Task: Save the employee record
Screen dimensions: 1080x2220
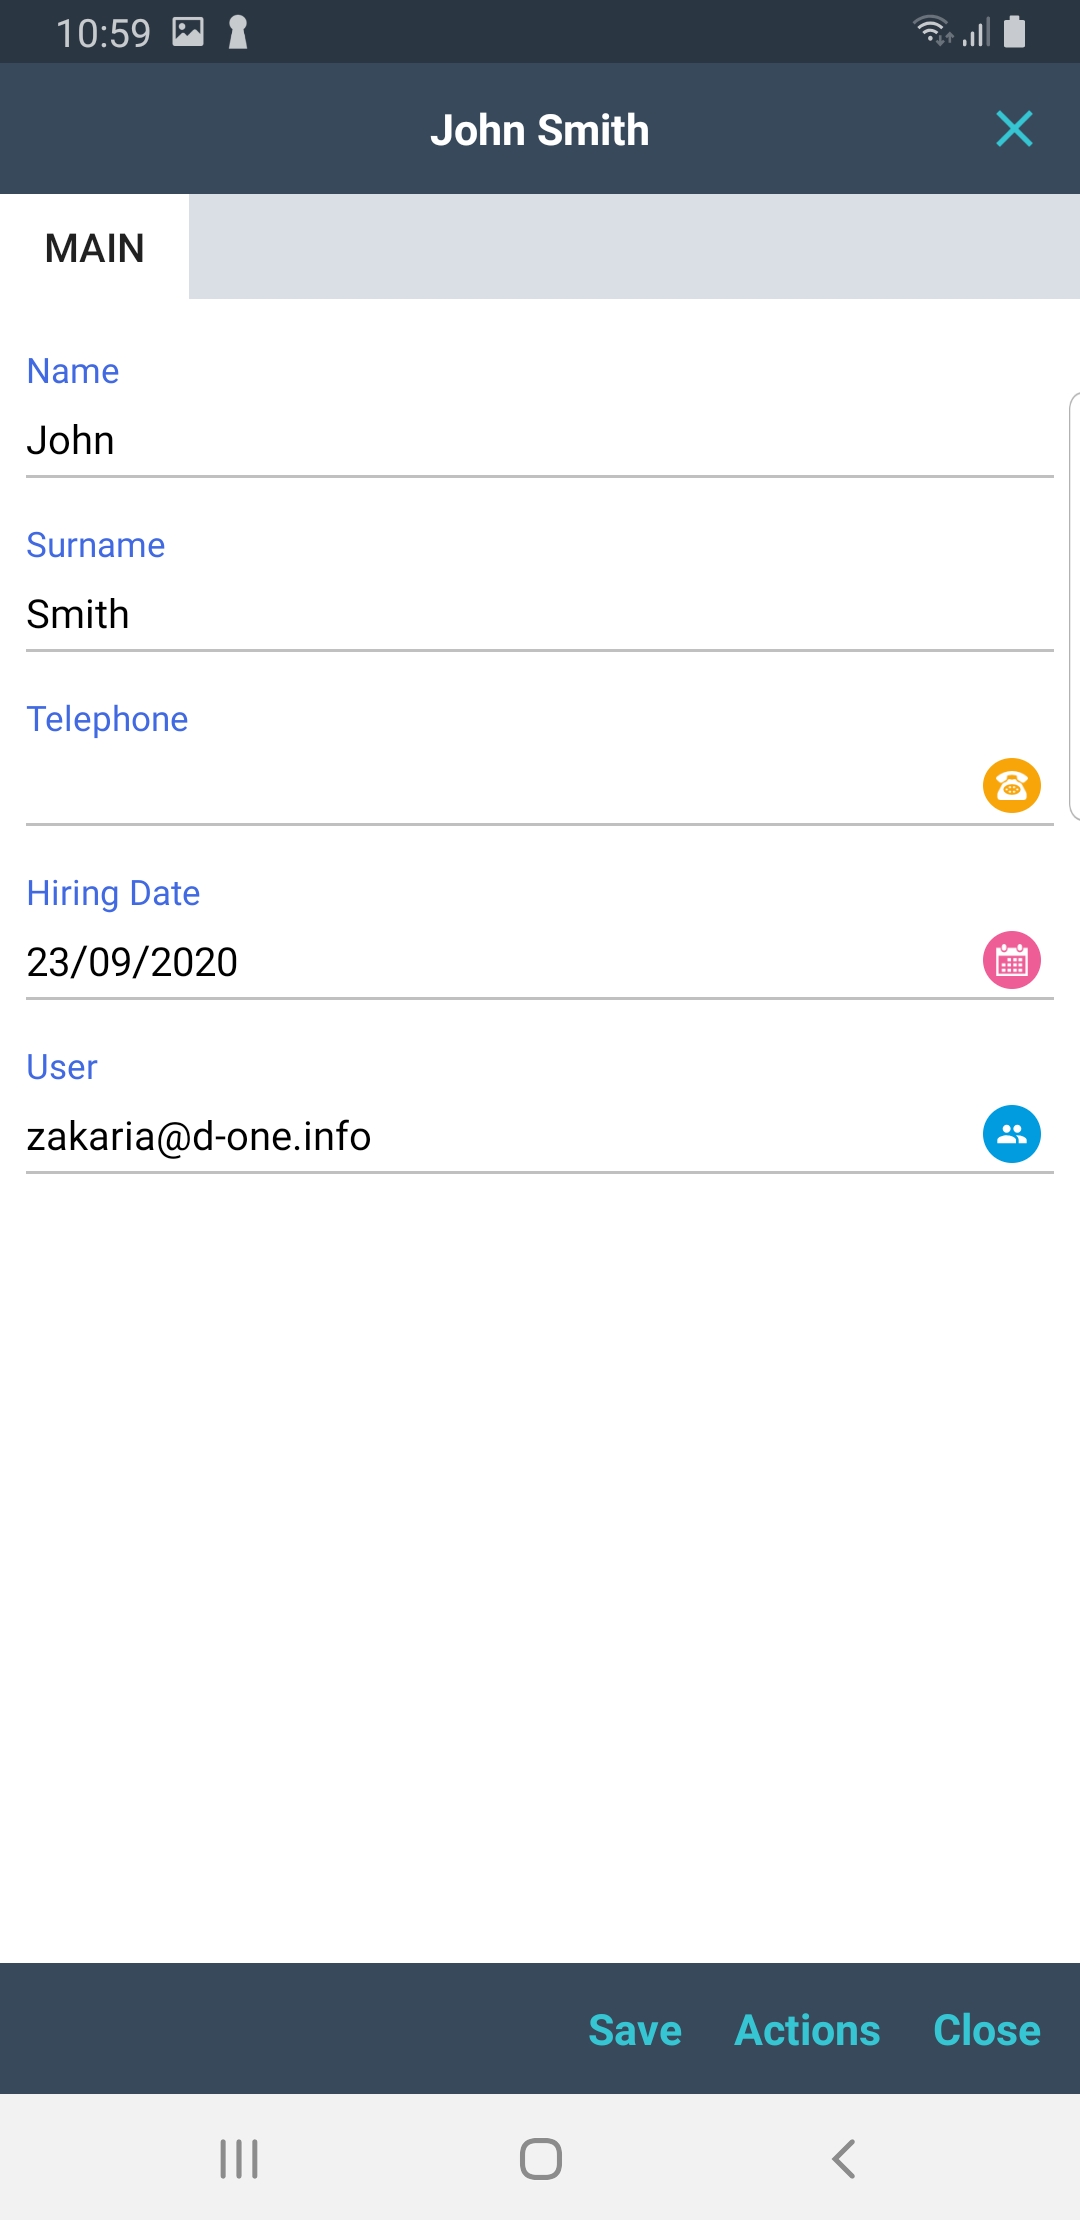Action: (x=635, y=2030)
